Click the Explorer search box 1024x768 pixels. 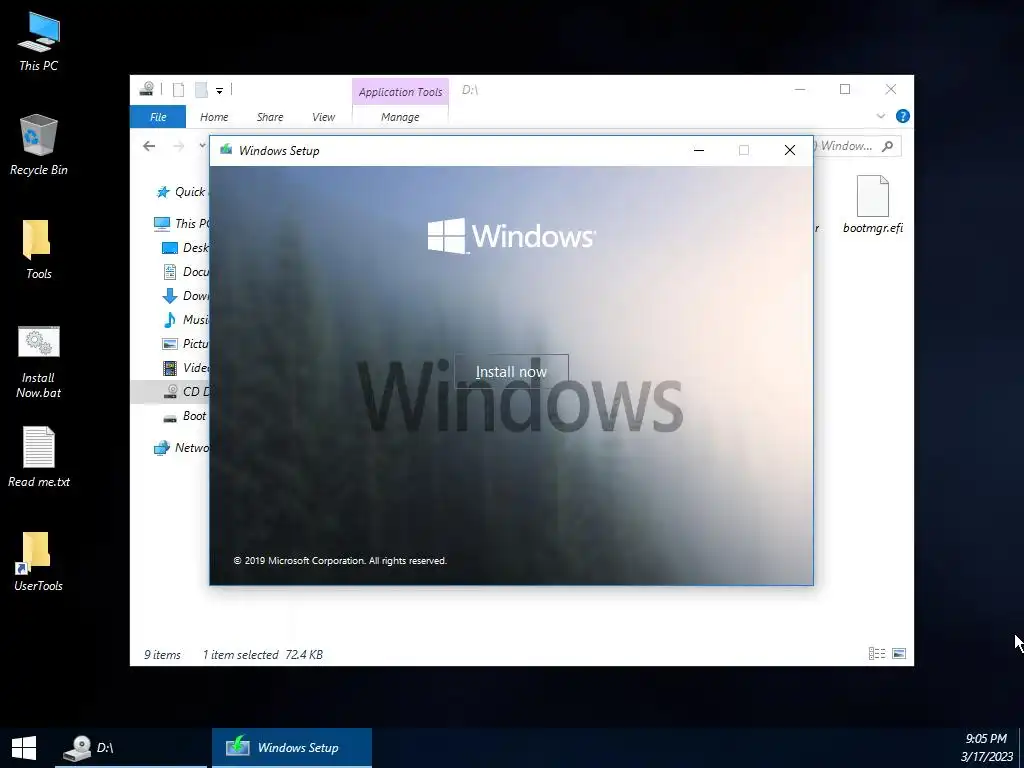pyautogui.click(x=857, y=146)
